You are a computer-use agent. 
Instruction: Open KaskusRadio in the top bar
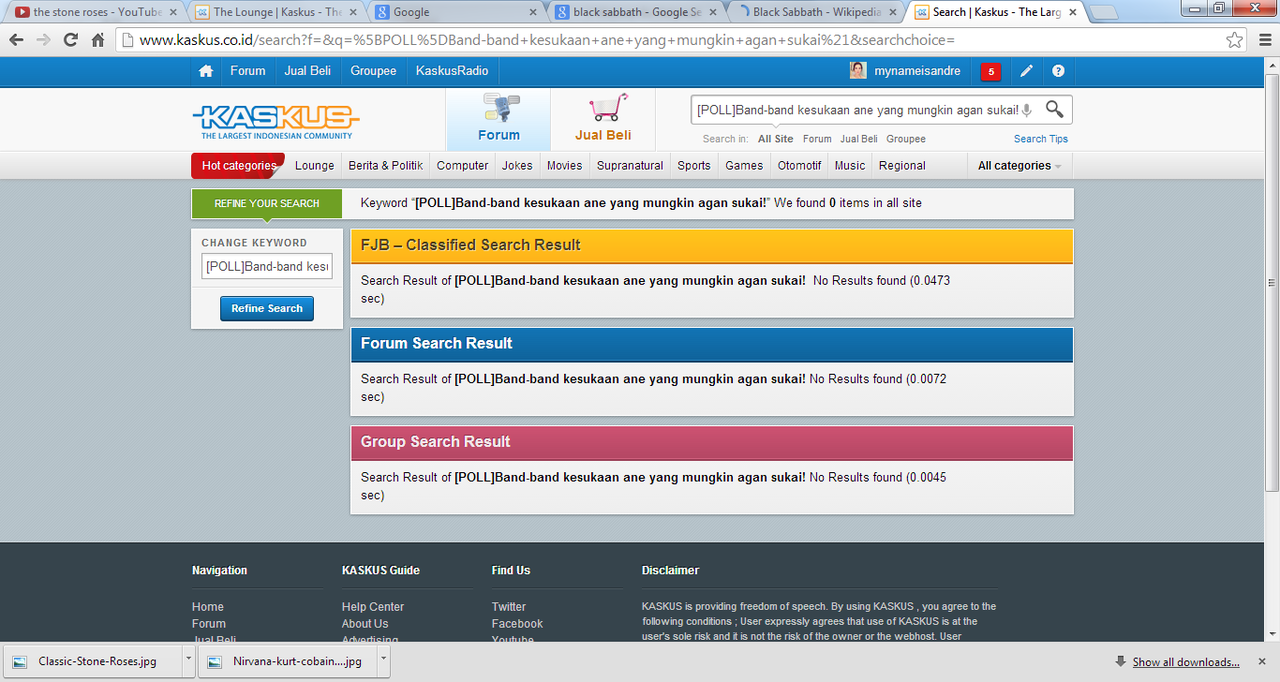[452, 71]
